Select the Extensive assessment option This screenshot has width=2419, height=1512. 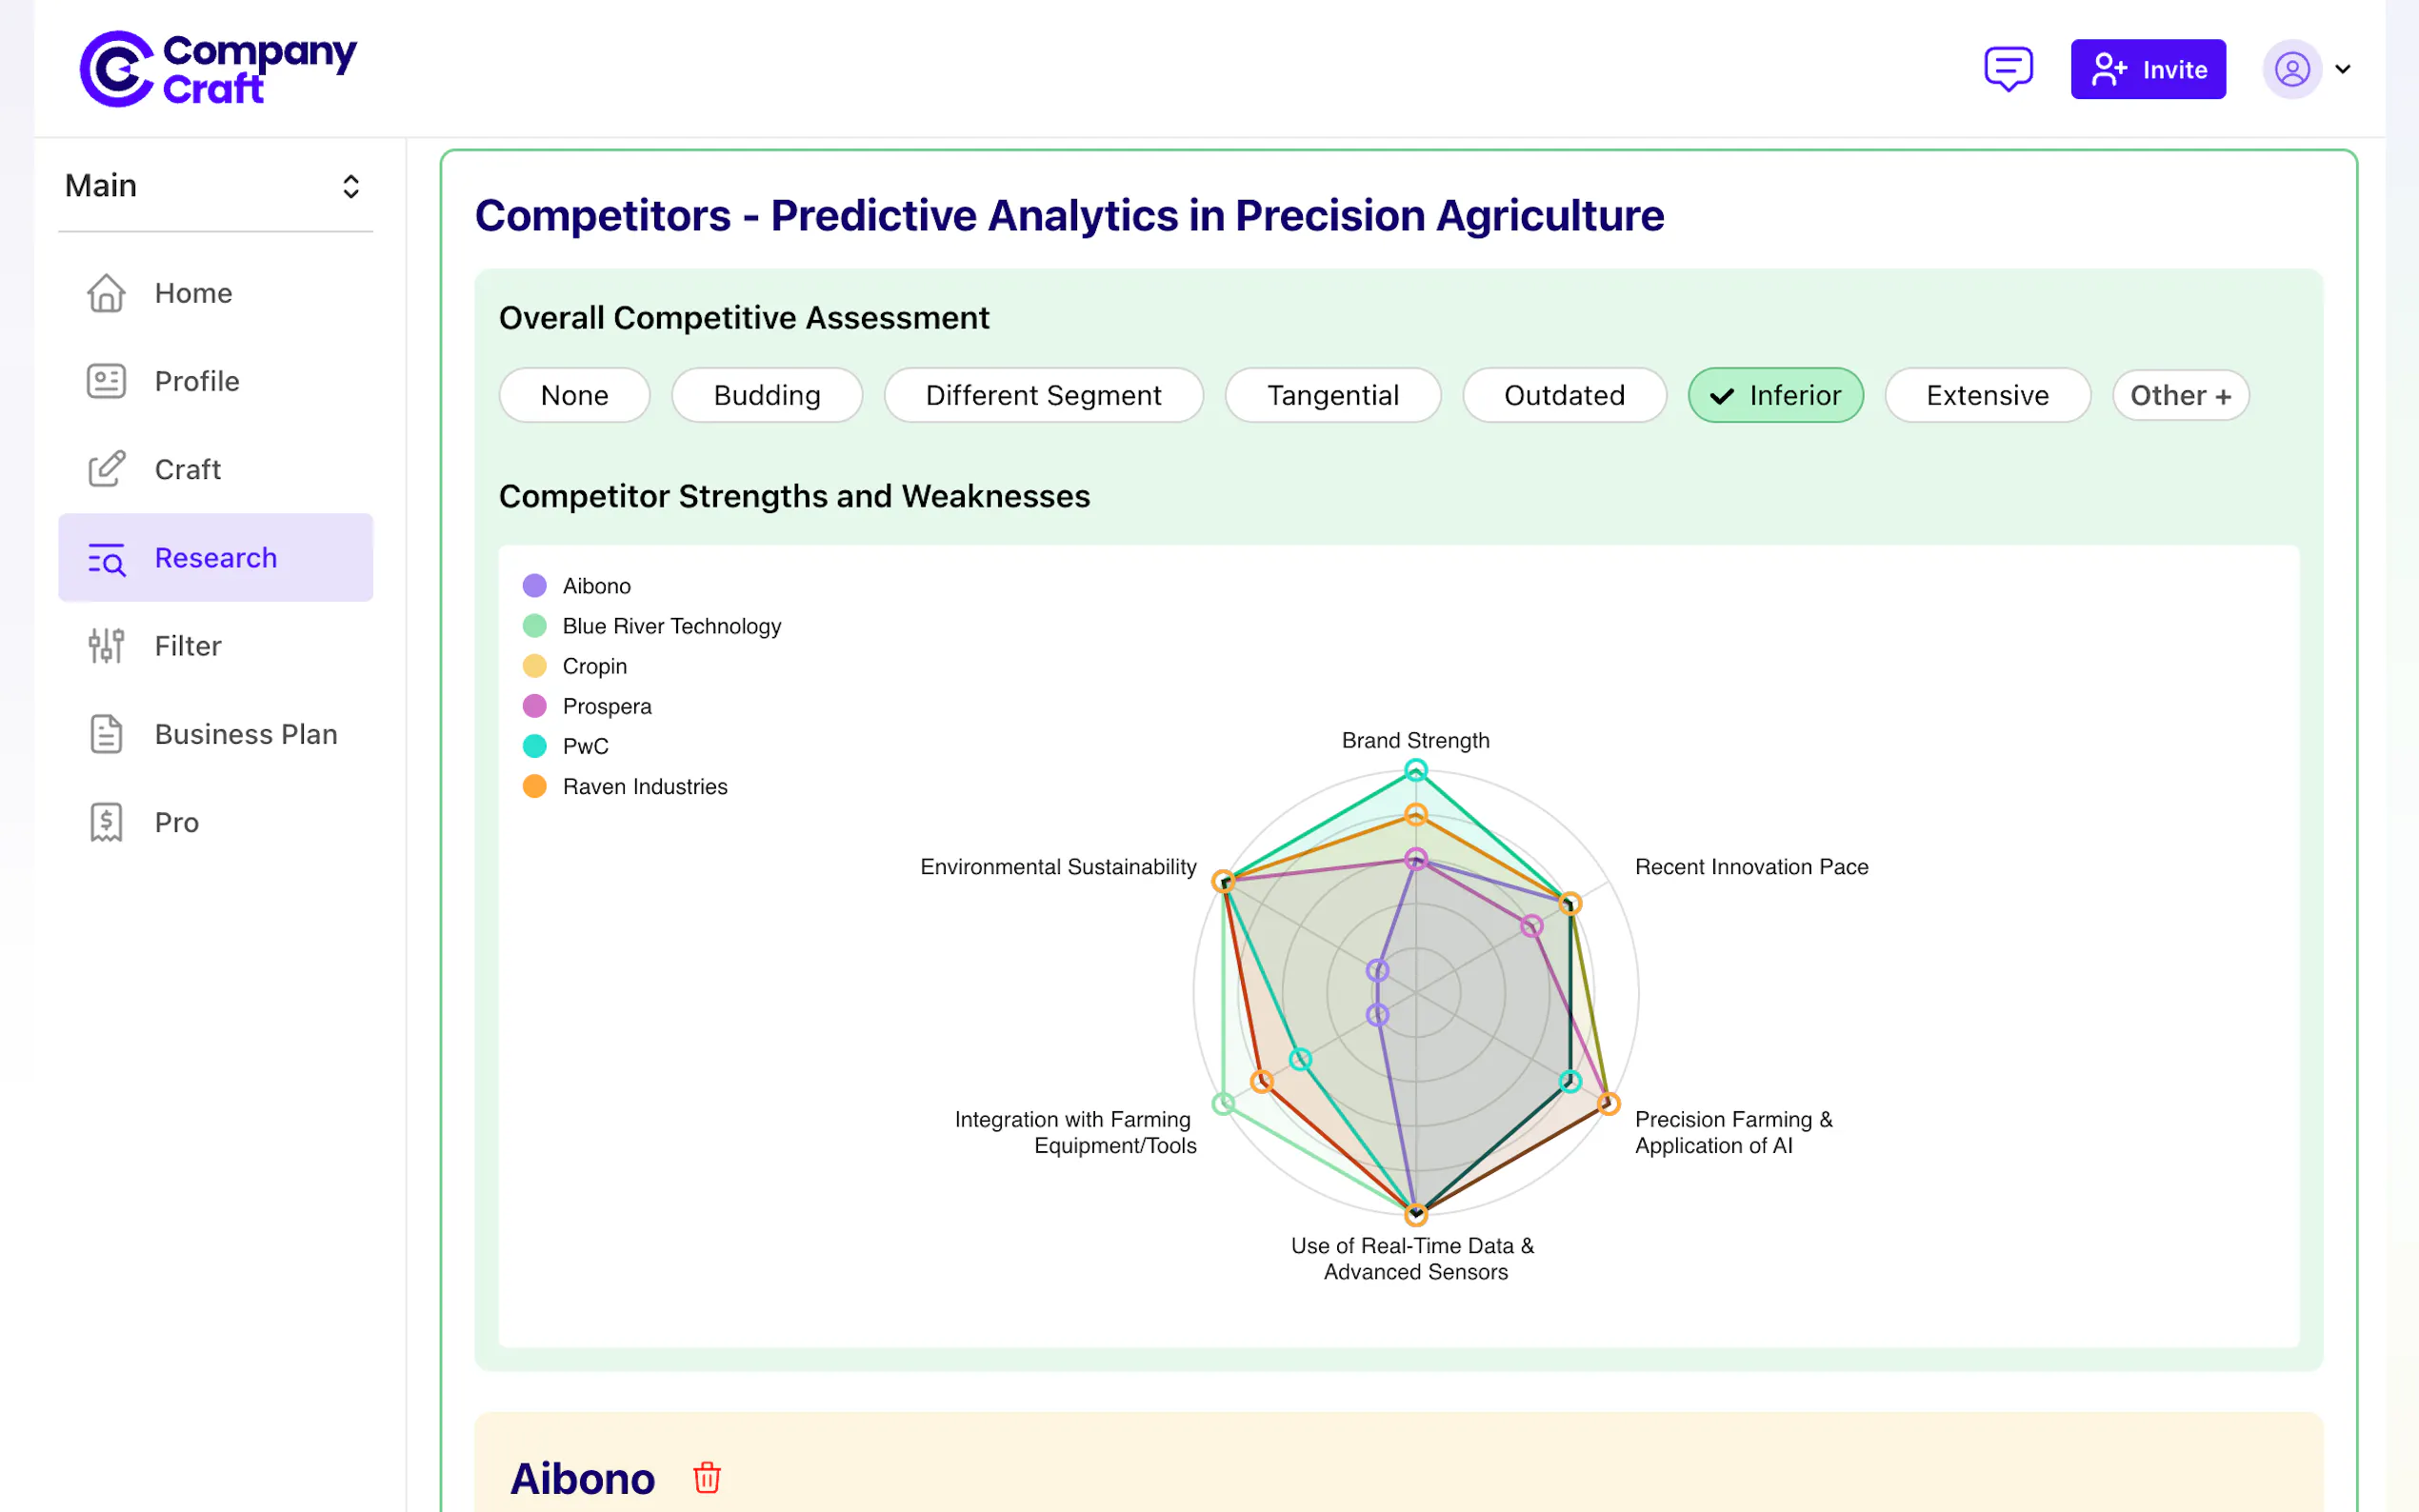pyautogui.click(x=1986, y=395)
